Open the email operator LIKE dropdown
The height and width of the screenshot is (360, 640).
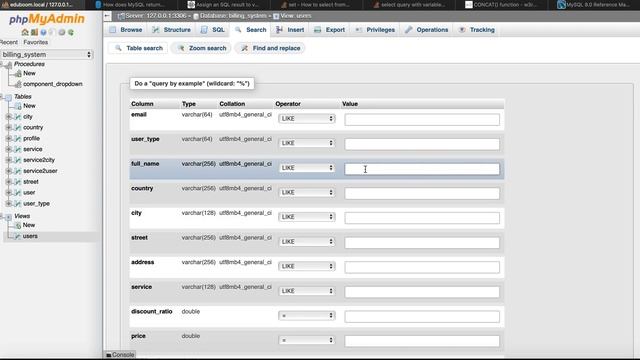[x=307, y=118]
